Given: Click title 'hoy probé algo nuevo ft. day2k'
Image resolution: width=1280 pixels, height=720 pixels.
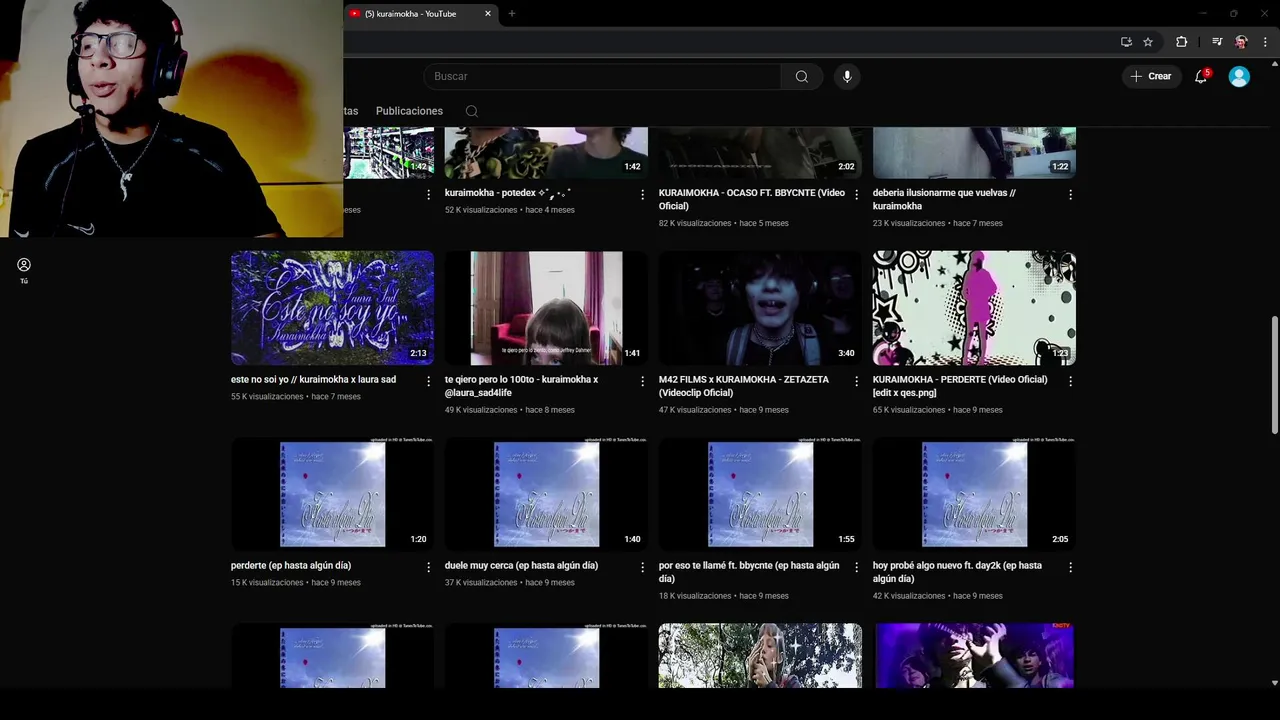Looking at the screenshot, I should pos(957,572).
